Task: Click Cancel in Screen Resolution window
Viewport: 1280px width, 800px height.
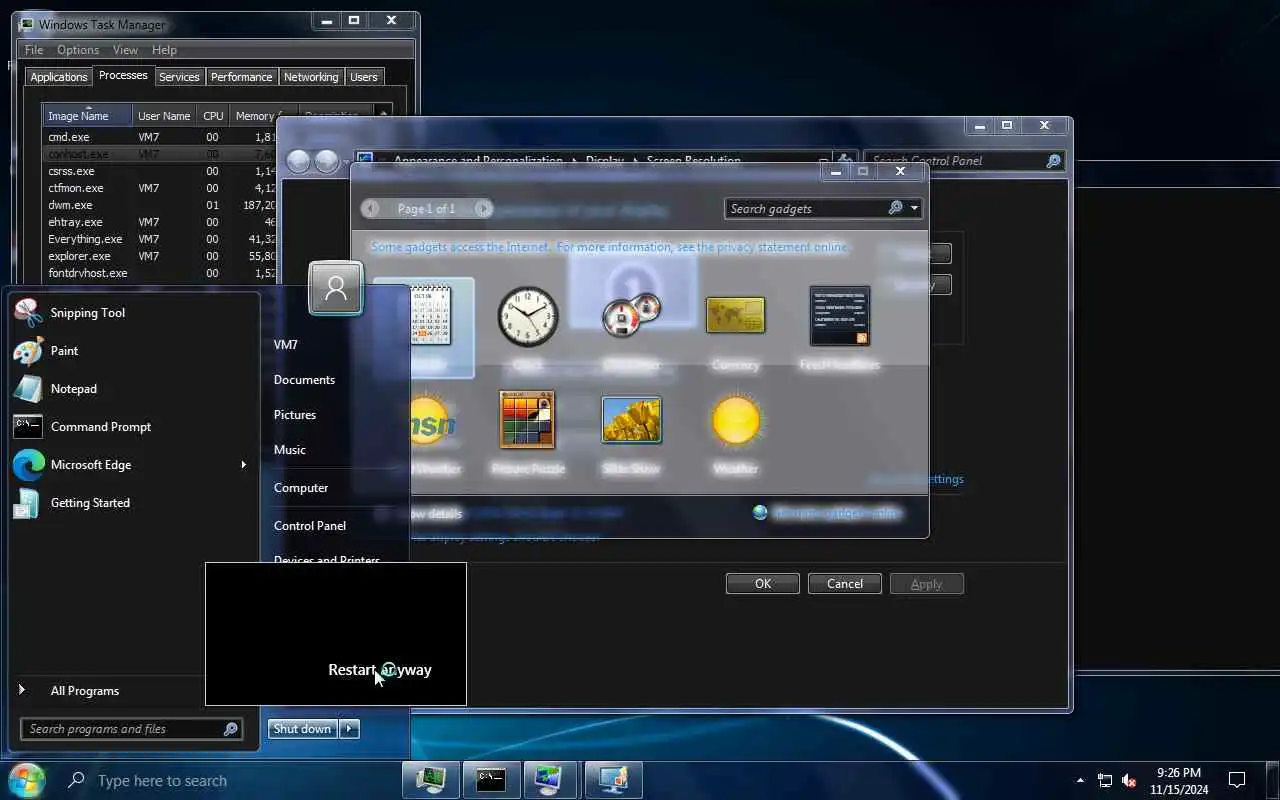Action: tap(845, 584)
